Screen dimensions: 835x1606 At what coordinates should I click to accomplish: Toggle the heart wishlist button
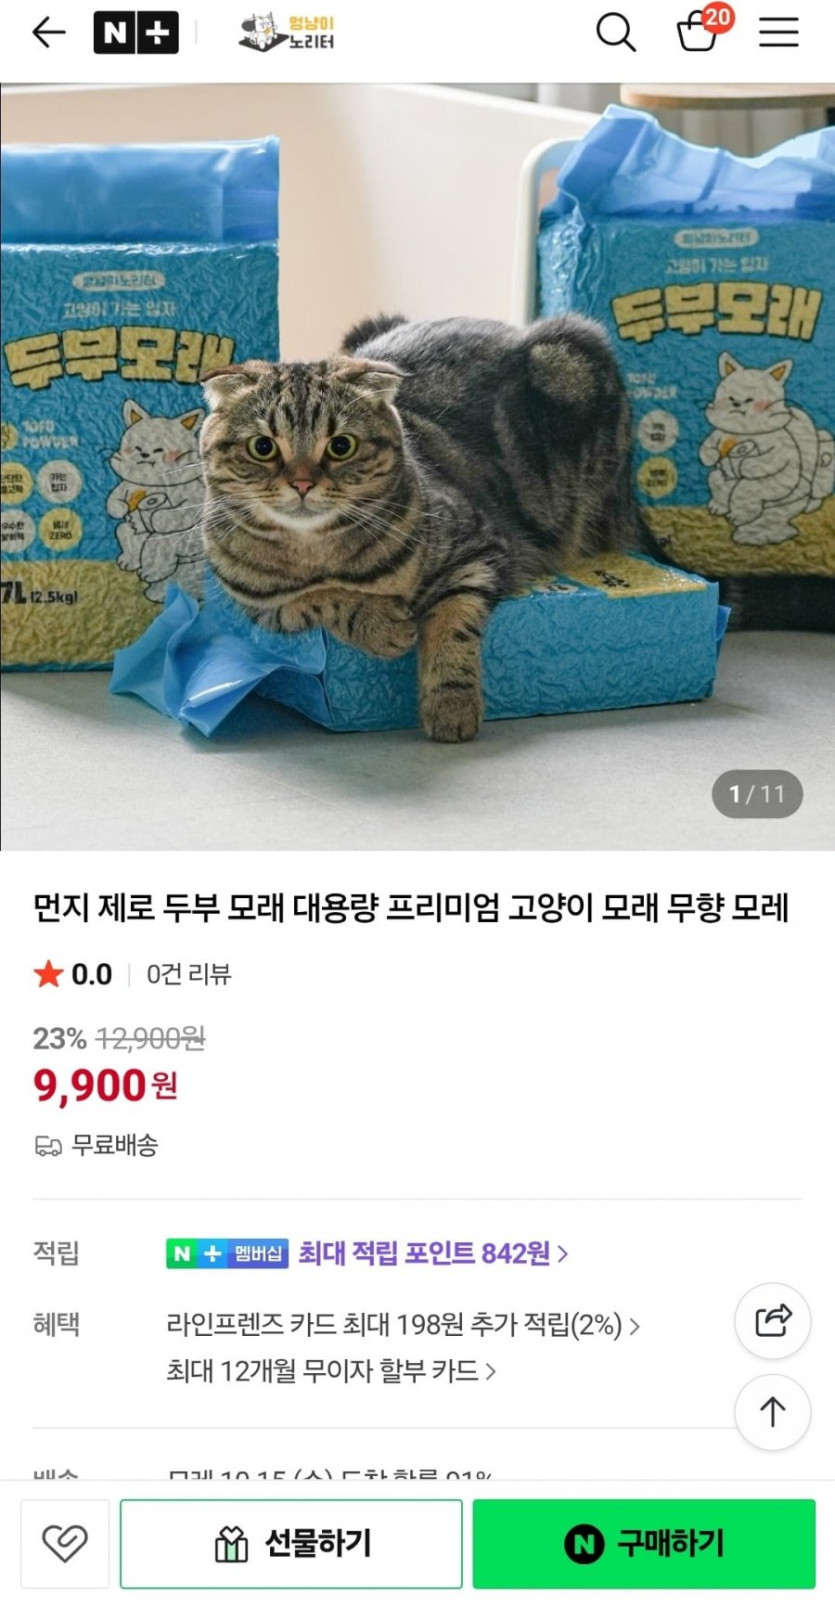pyautogui.click(x=65, y=1543)
